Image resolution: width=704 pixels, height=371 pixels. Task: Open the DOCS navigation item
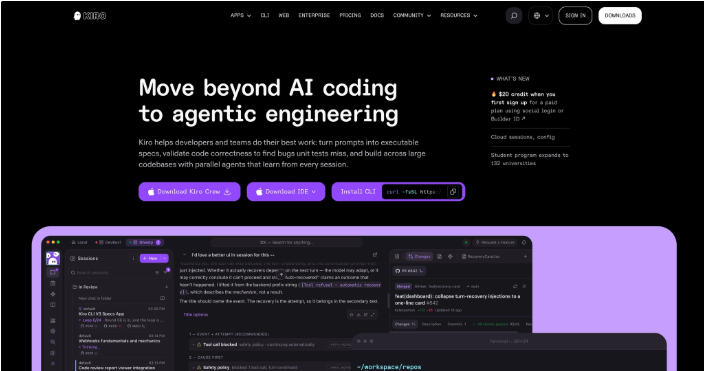tap(377, 15)
